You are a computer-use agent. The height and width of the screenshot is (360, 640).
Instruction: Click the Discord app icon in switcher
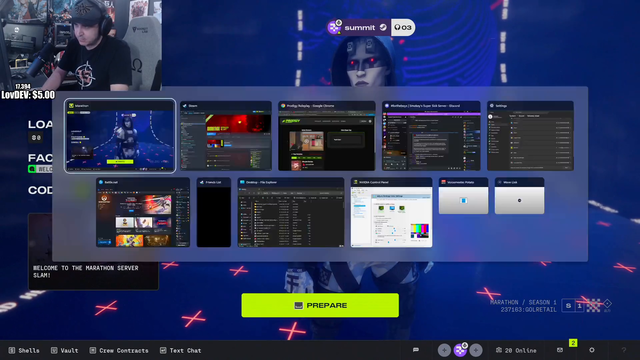coord(387,106)
